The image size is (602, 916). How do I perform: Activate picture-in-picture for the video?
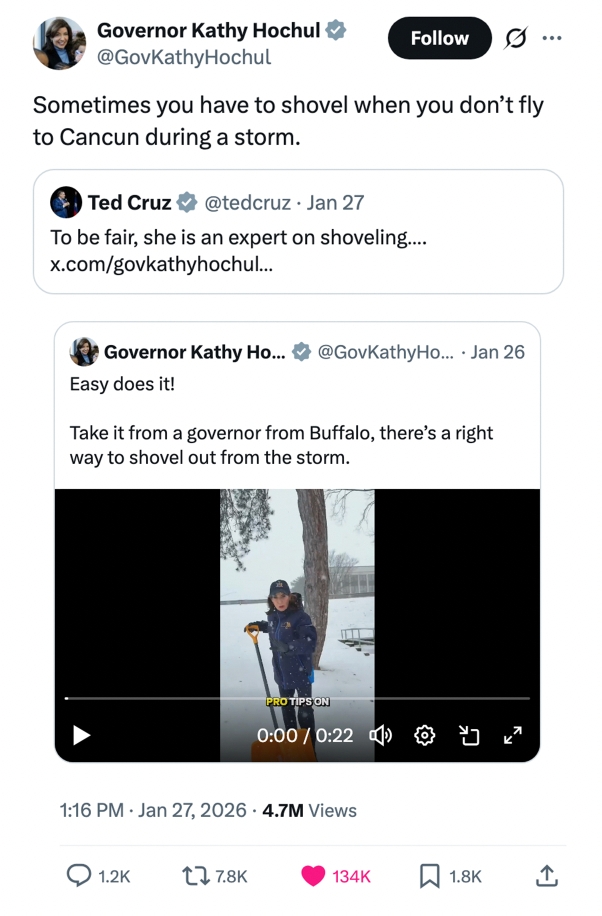[x=469, y=735]
